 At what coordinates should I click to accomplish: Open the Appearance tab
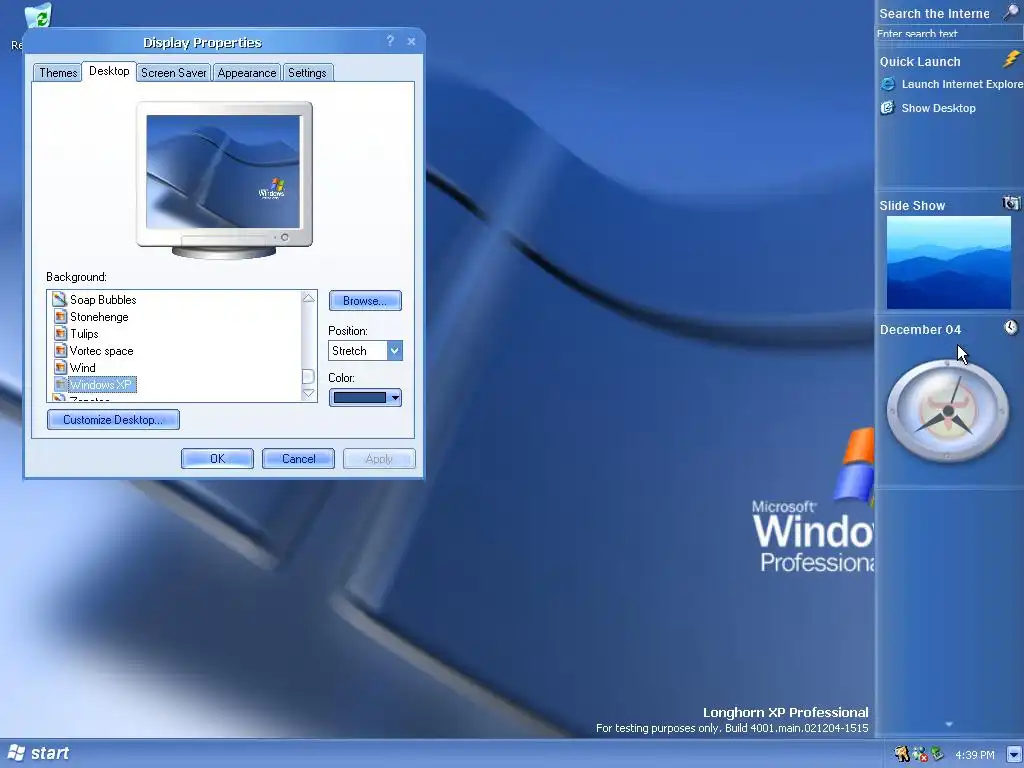click(x=247, y=72)
